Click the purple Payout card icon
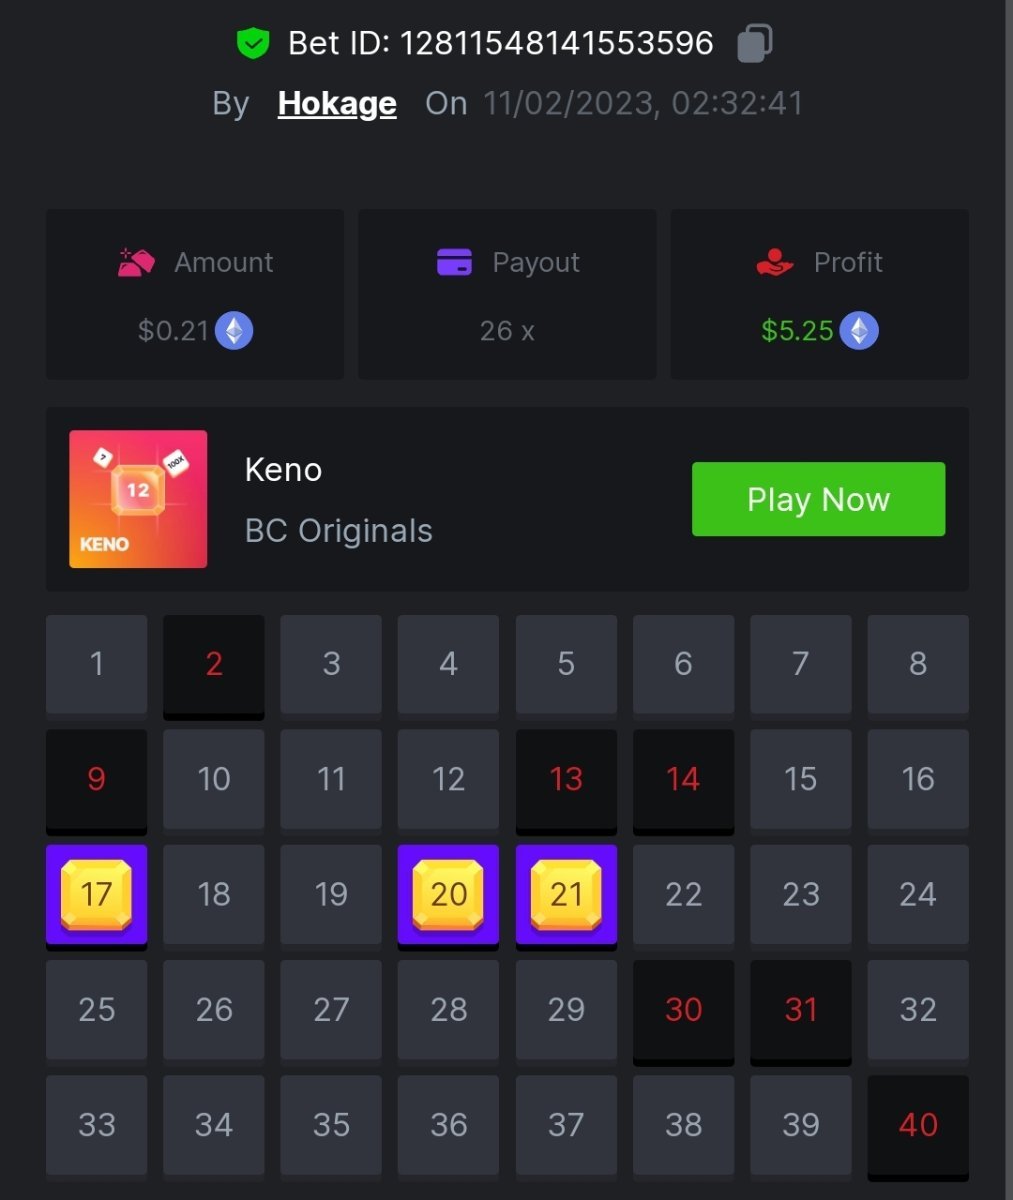This screenshot has height=1200, width=1013. tap(455, 262)
